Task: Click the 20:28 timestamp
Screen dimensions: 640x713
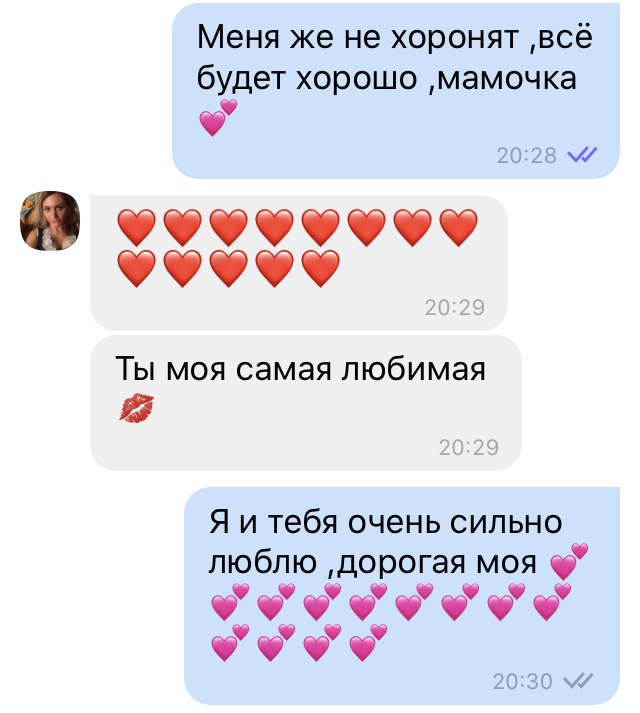Action: [526, 156]
